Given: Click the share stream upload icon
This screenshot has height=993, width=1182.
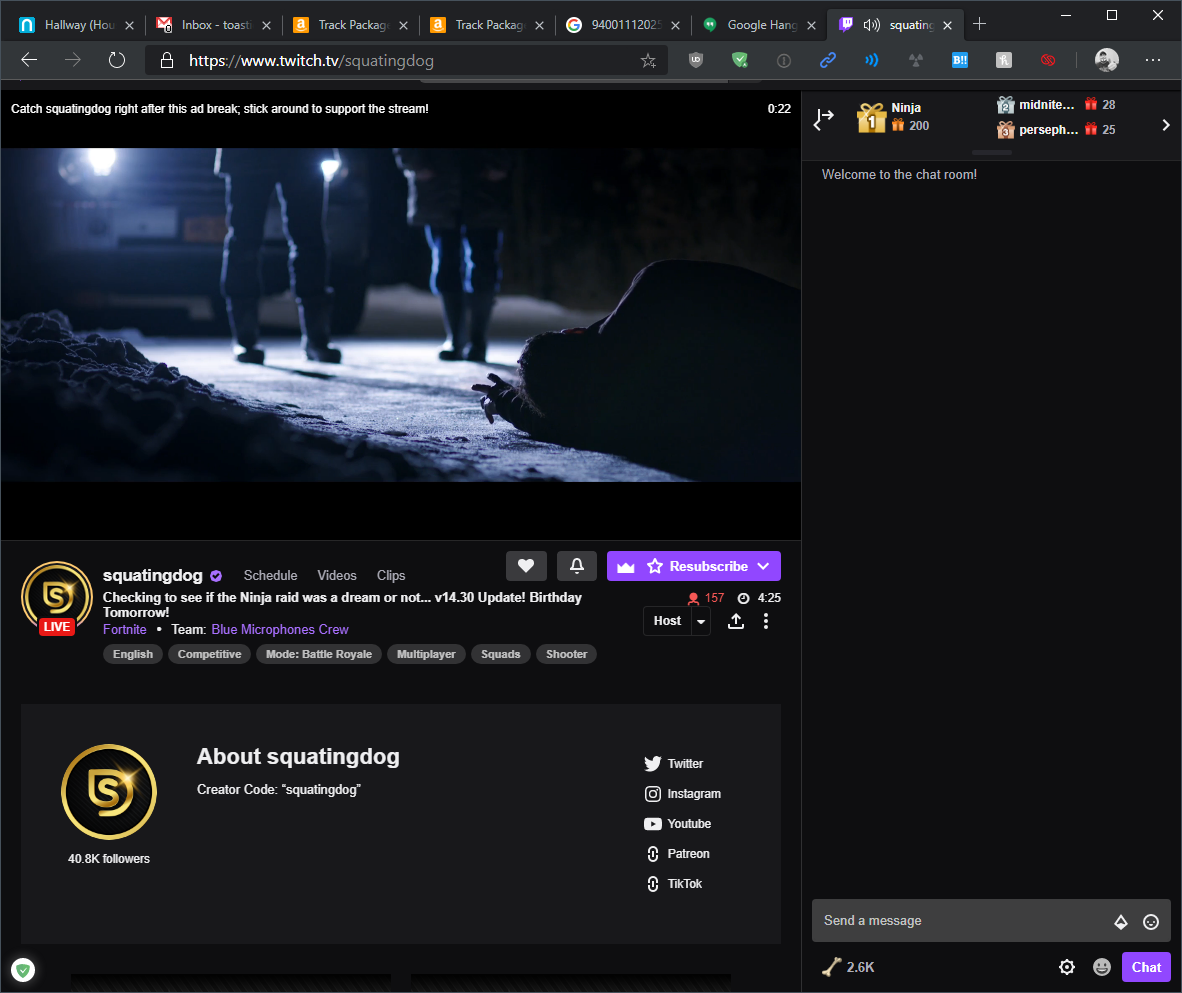Looking at the screenshot, I should coord(736,621).
